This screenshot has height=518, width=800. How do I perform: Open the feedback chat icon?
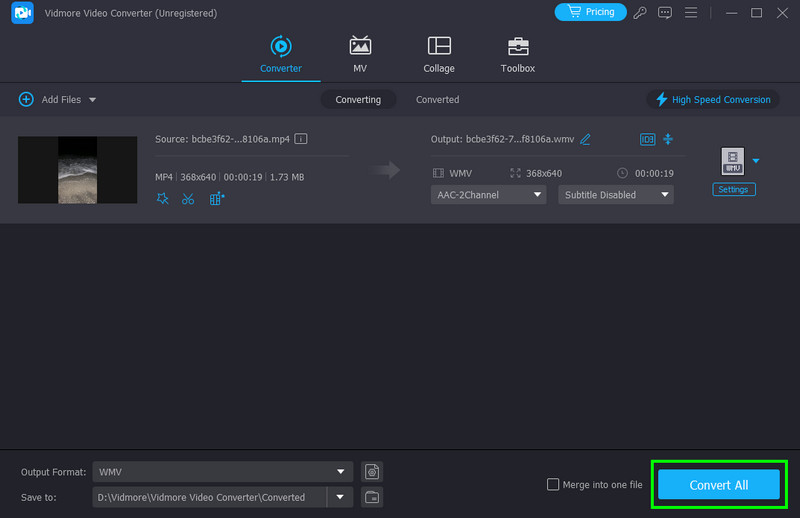click(x=665, y=13)
